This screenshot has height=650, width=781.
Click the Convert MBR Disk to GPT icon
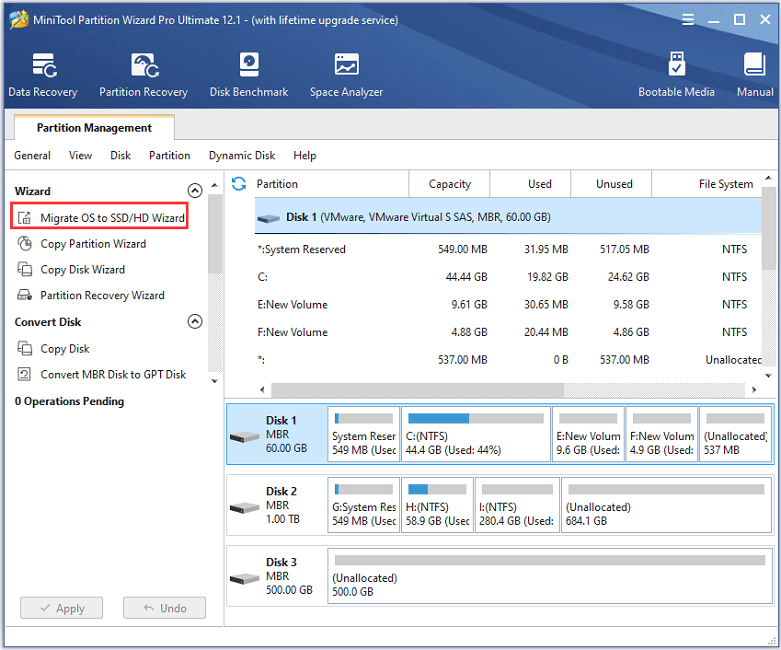[x=24, y=374]
